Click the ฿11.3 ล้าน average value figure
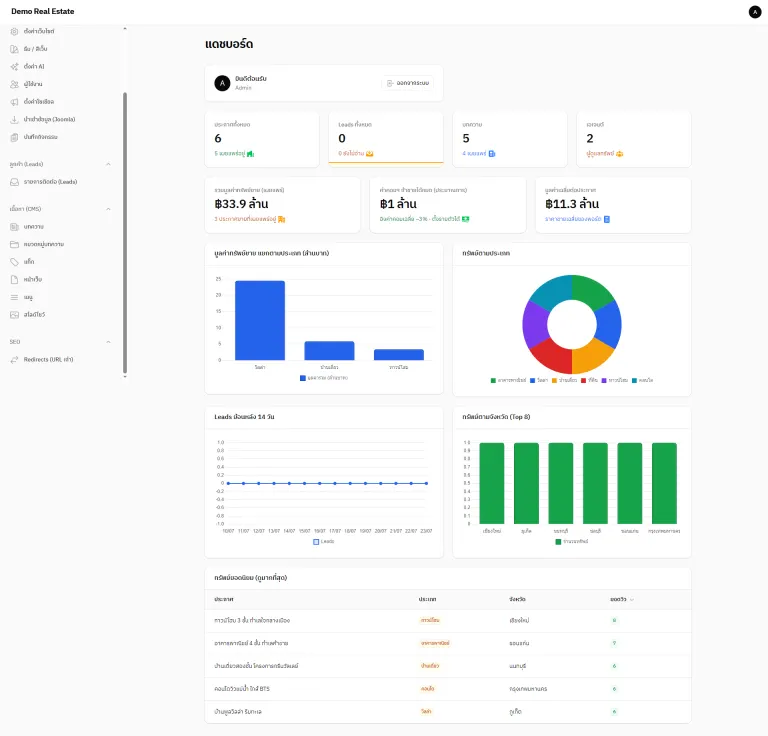This screenshot has width=768, height=736. point(572,204)
